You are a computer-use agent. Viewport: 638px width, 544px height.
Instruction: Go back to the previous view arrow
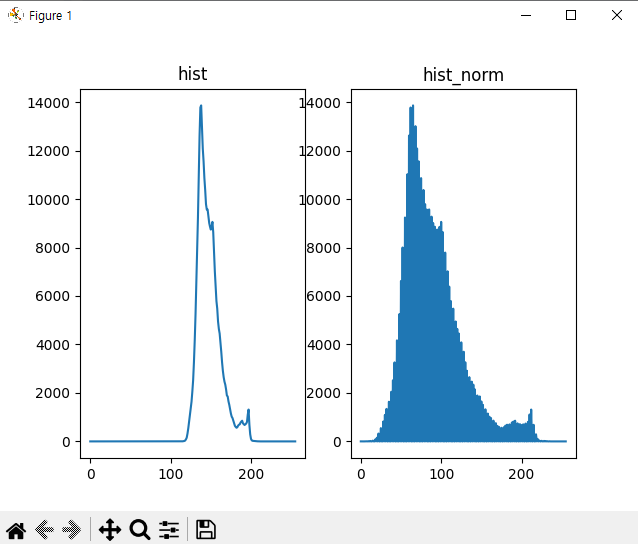coord(44,530)
